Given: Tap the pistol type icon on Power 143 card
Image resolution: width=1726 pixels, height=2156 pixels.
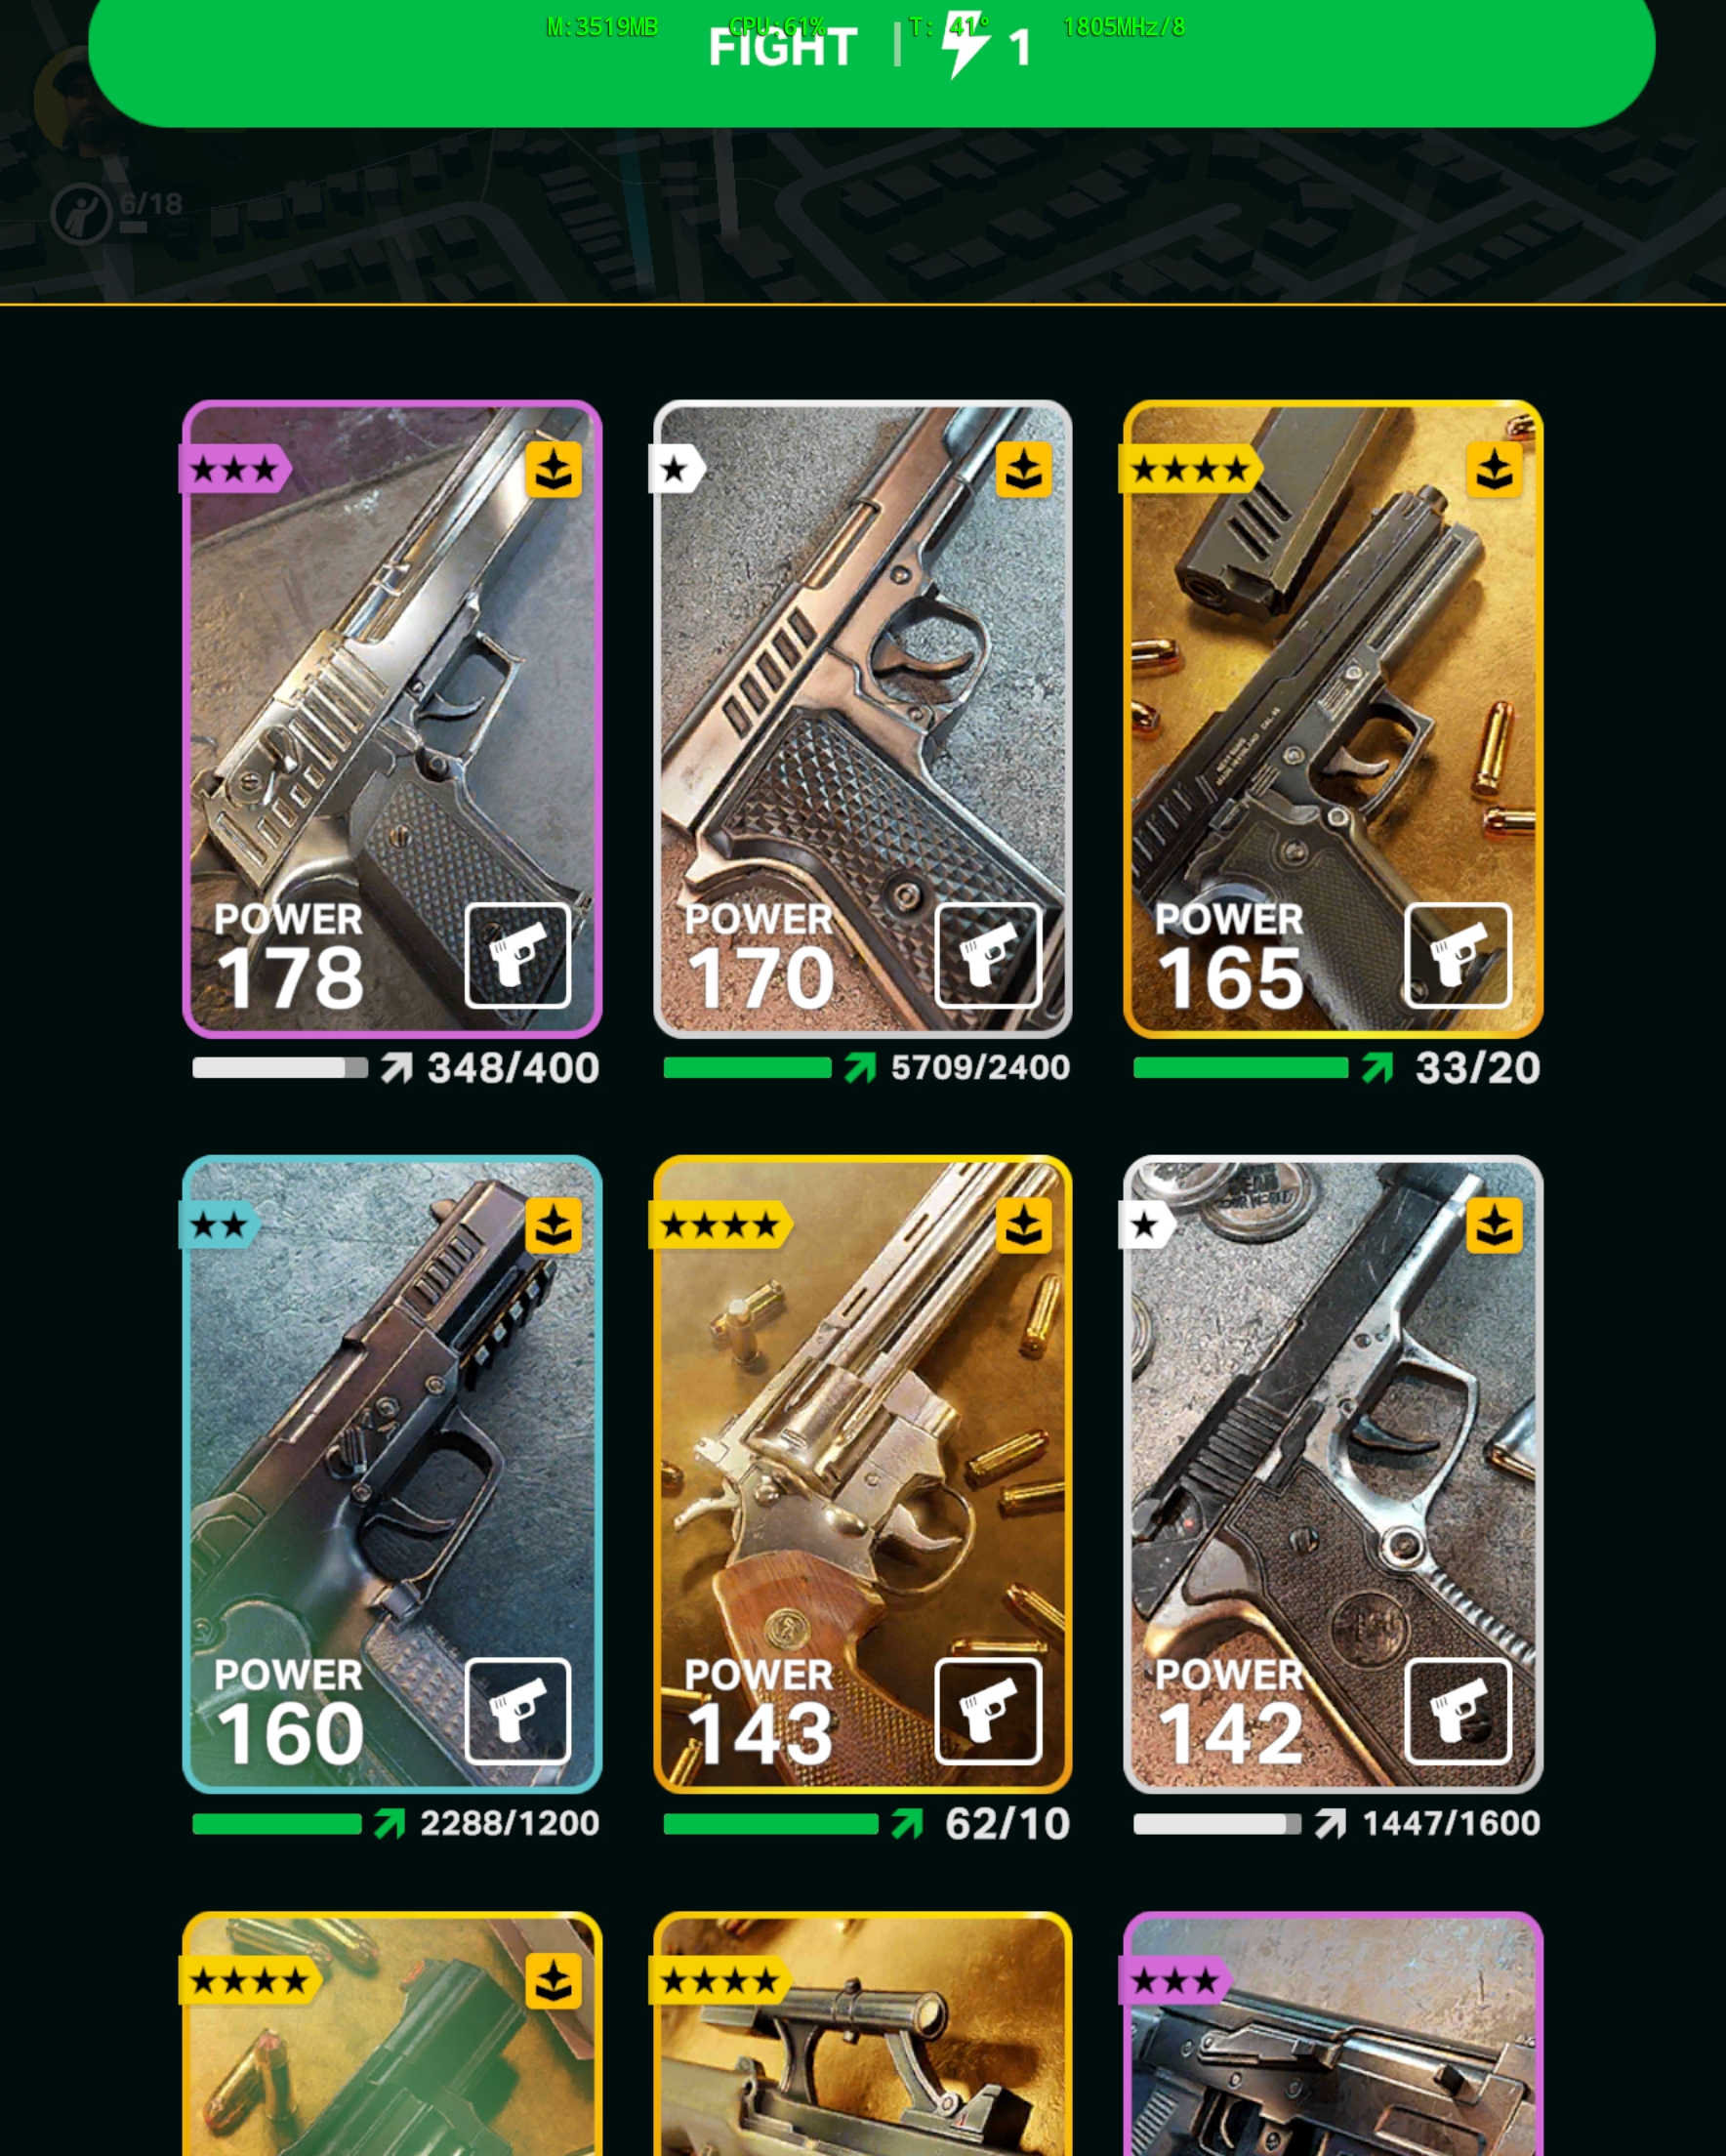Looking at the screenshot, I should coord(988,1711).
